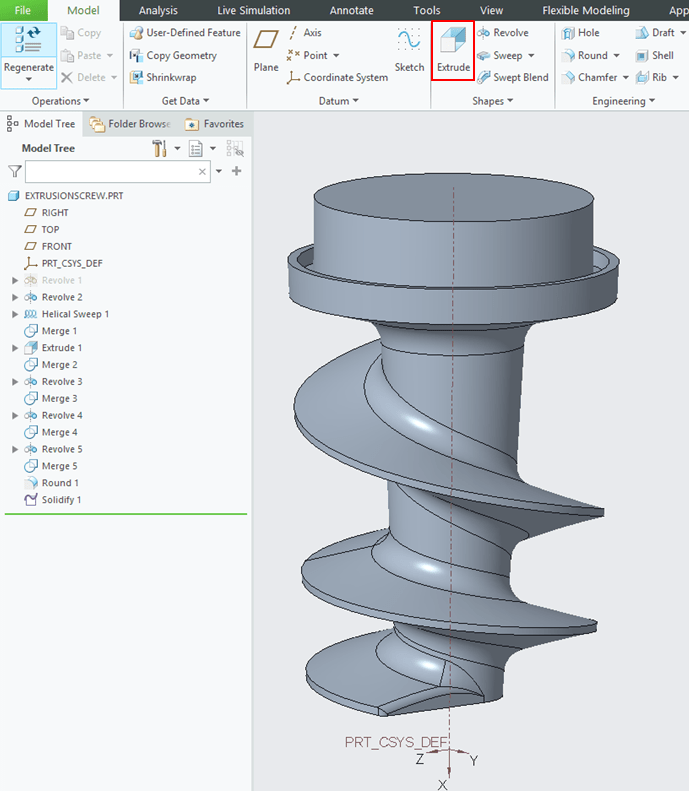Open the Sweep dropdown arrow
Screen dimensions: 689x793
tap(531, 56)
